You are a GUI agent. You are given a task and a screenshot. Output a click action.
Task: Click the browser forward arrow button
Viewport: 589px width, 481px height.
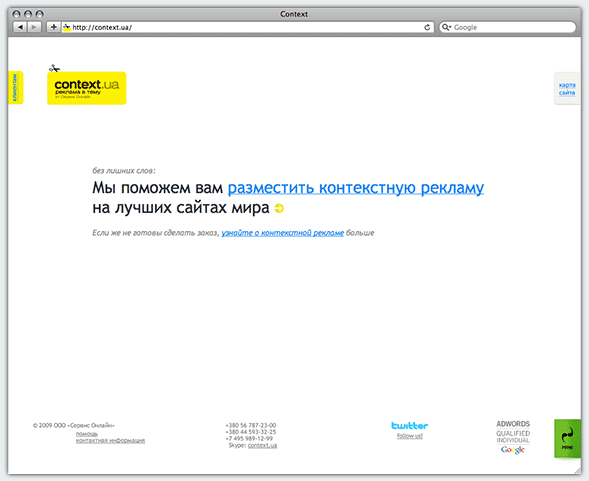click(34, 27)
